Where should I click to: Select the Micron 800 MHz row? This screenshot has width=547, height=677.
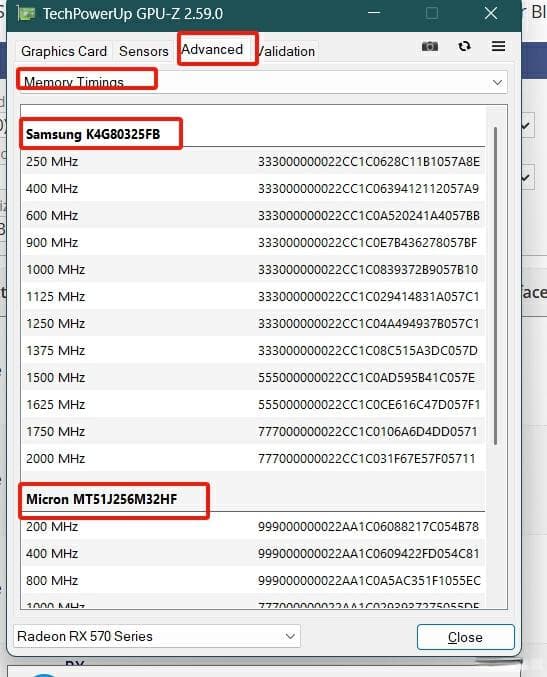pos(253,581)
